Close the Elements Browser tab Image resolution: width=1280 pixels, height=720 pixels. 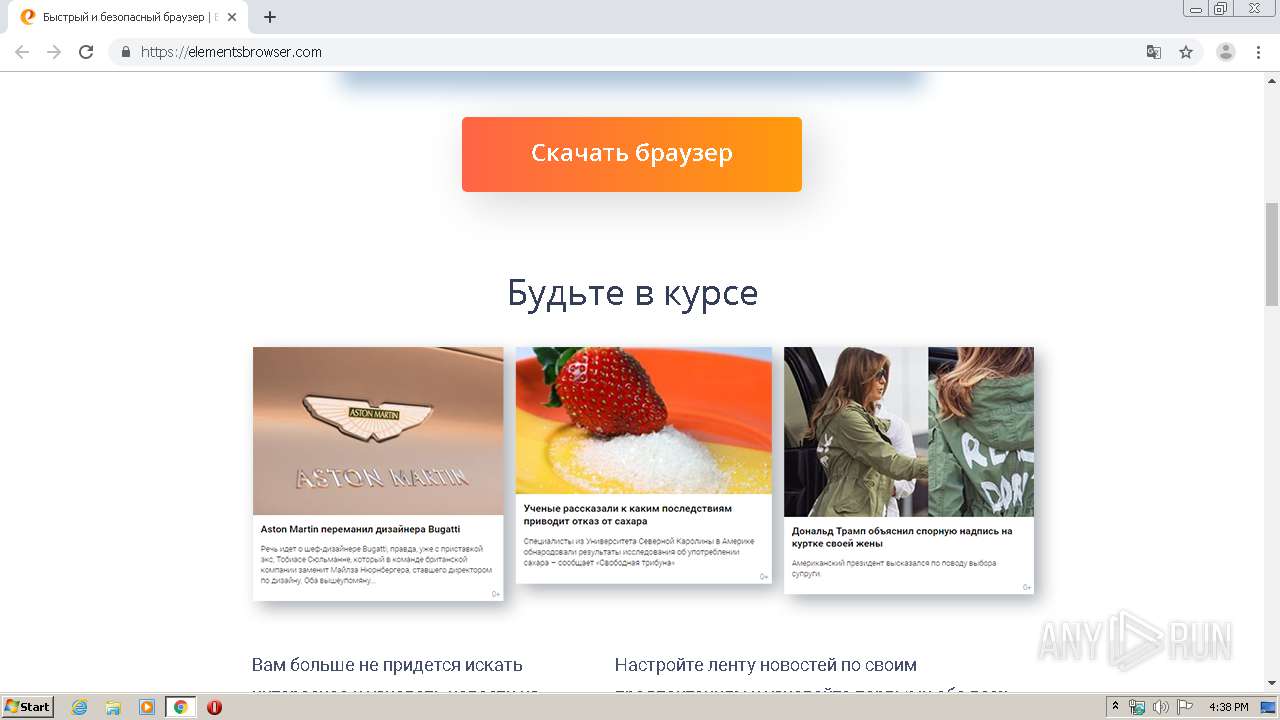[x=232, y=17]
